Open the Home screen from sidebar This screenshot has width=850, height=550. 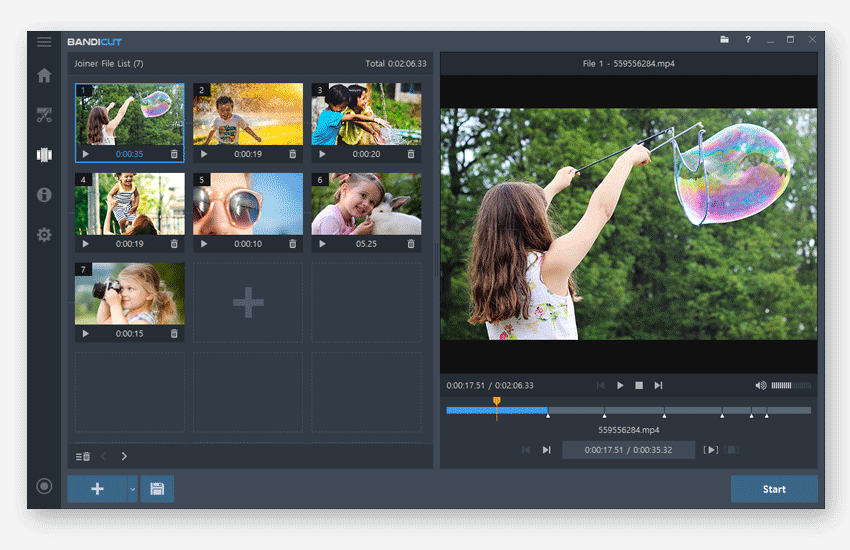tap(44, 75)
